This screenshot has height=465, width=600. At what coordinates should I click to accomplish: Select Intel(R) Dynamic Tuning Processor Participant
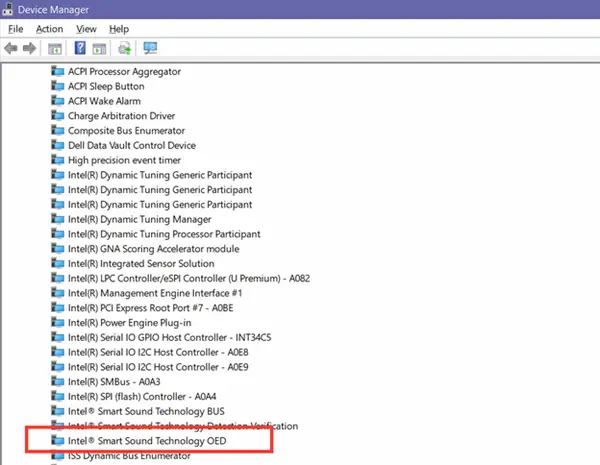[164, 234]
